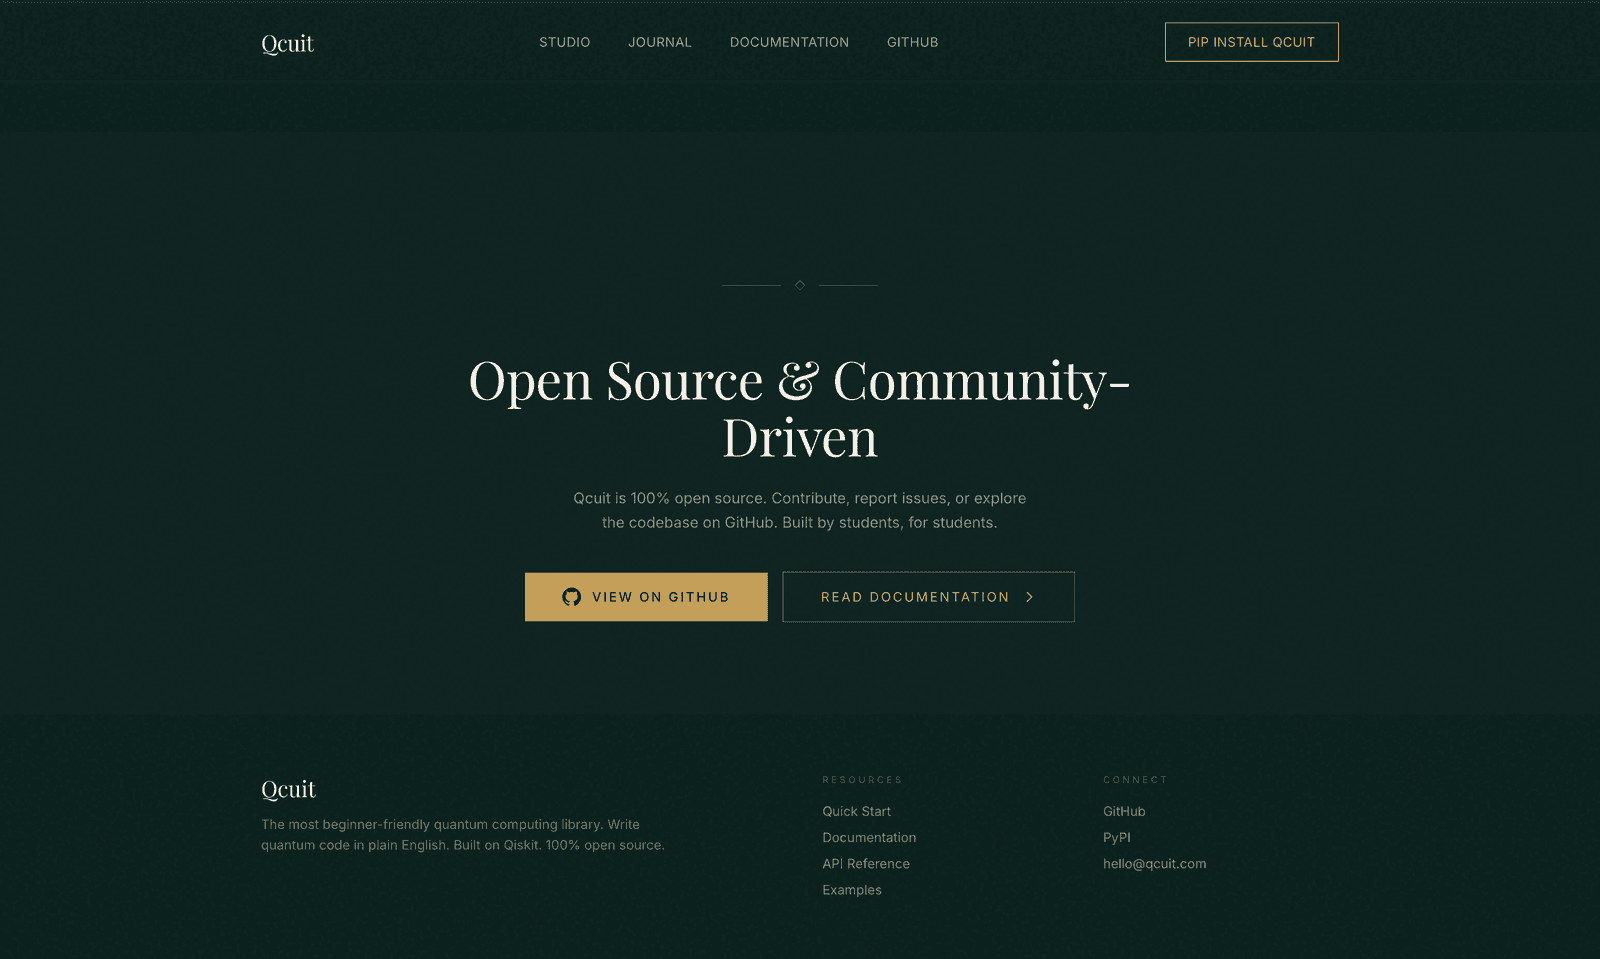The height and width of the screenshot is (959, 1600).
Task: Click the "RESOURCES" footer column heading
Action: pos(862,780)
